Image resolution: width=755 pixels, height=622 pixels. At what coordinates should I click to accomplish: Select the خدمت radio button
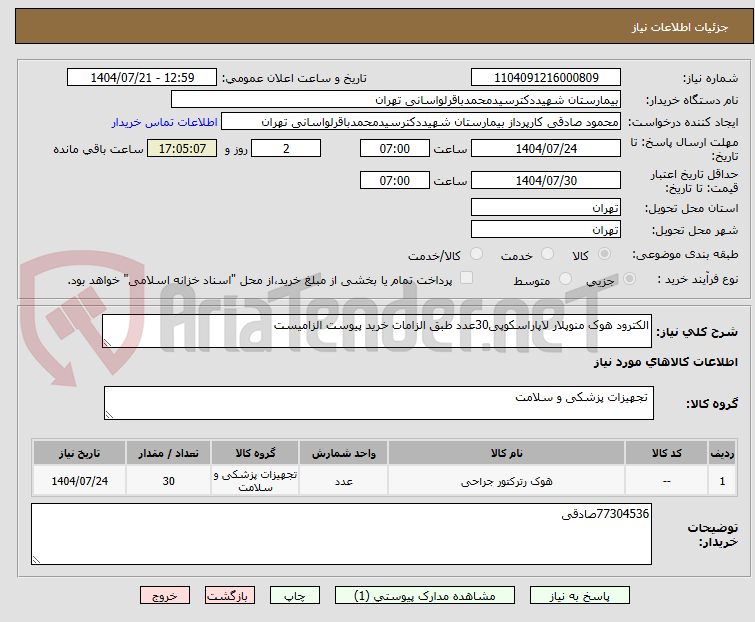547,254
